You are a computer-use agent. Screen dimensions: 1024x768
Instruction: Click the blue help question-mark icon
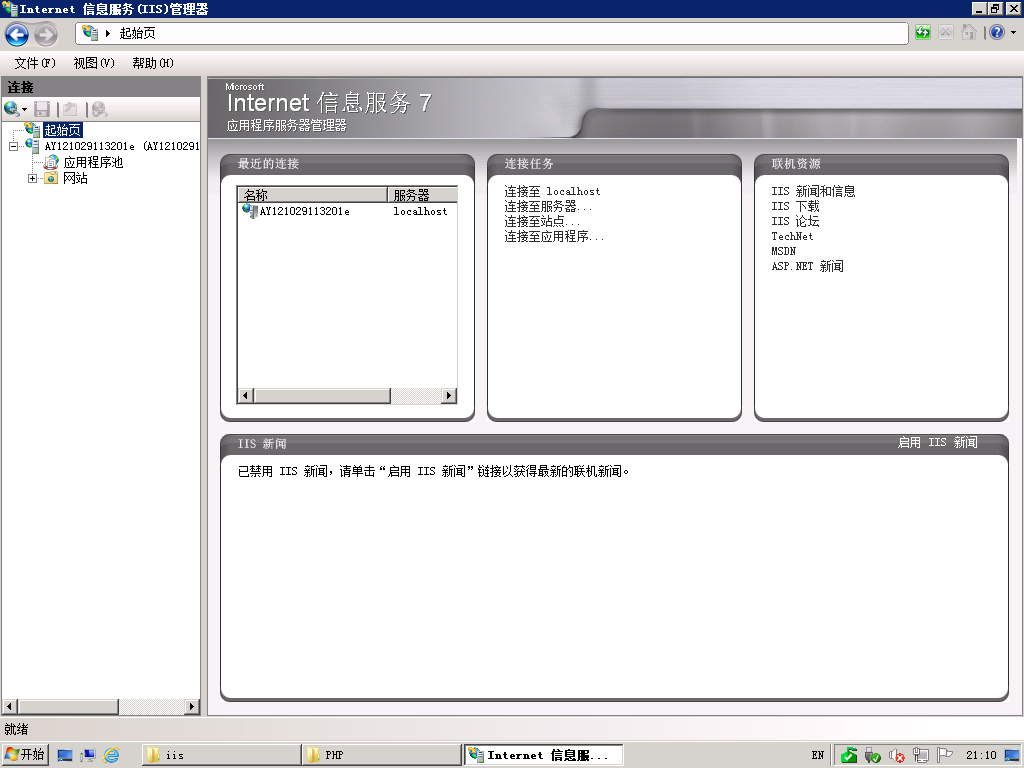[997, 32]
